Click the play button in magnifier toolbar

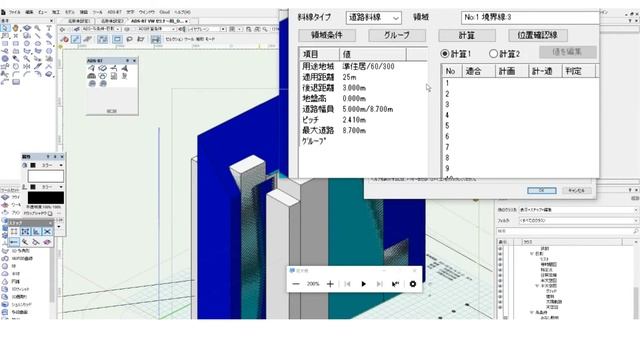pyautogui.click(x=363, y=284)
